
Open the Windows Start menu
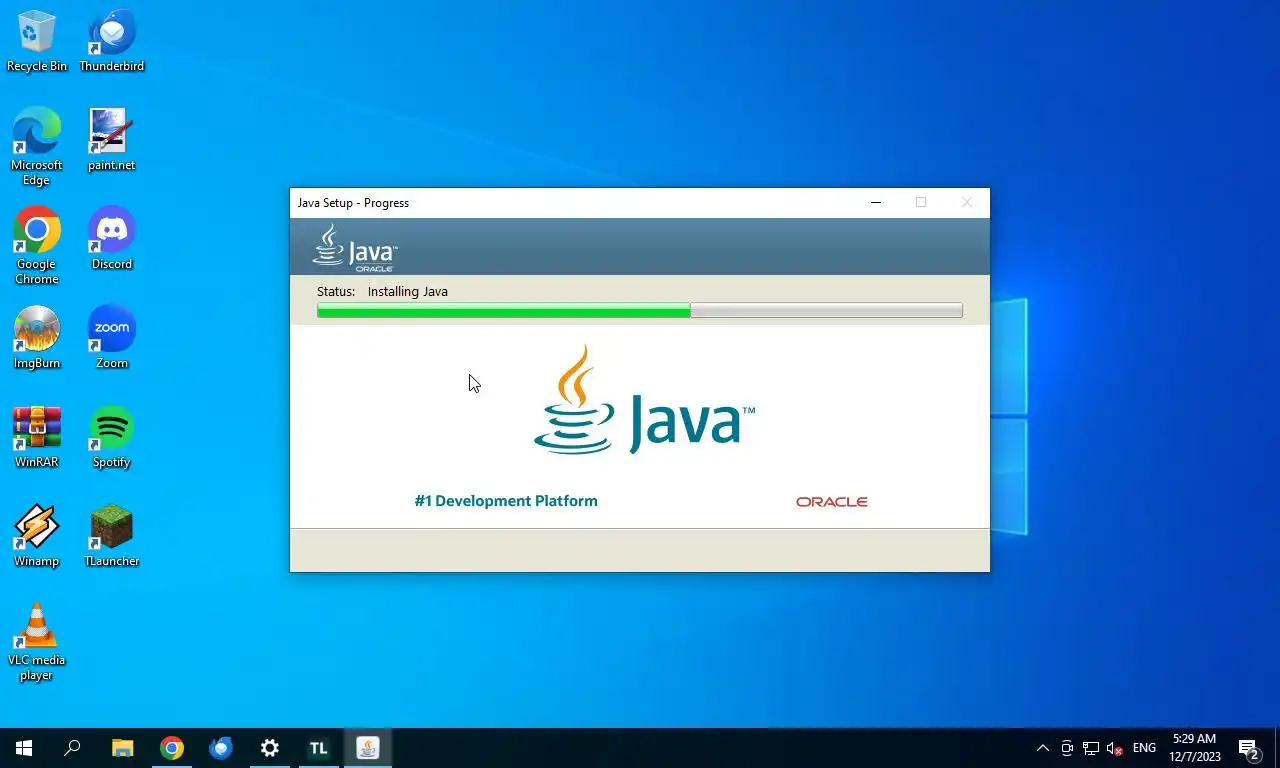tap(24, 748)
